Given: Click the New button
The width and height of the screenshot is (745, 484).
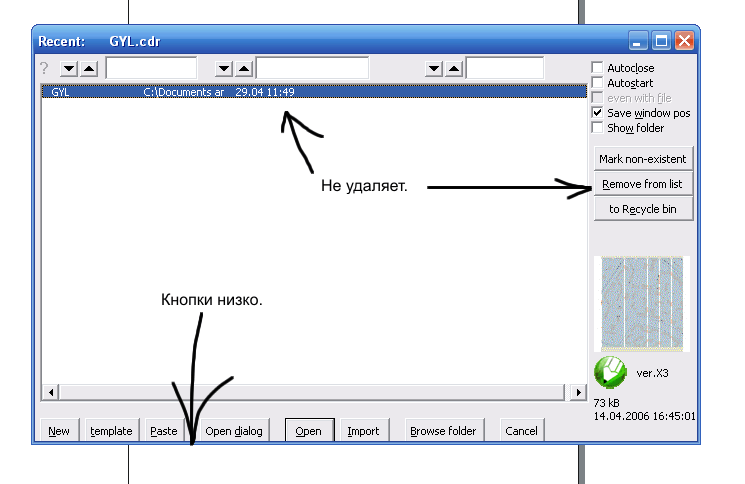Looking at the screenshot, I should coord(59,430).
